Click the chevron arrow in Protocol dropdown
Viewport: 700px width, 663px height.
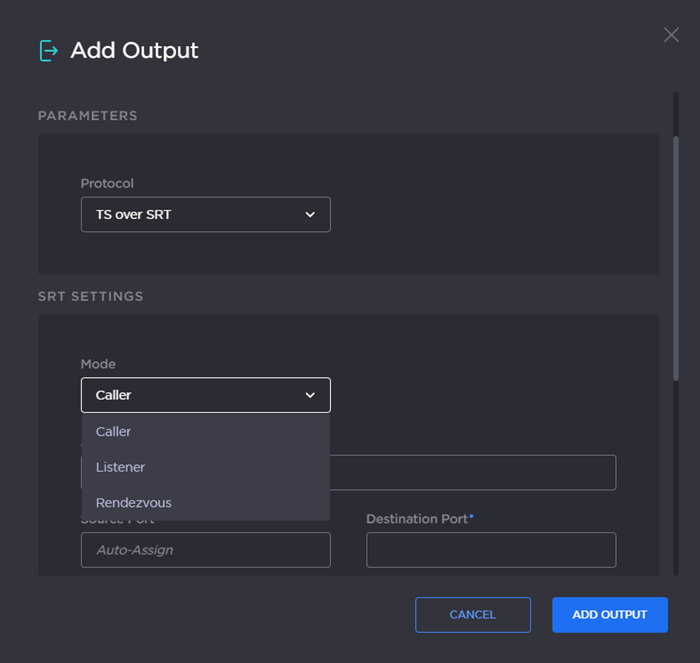tap(310, 214)
